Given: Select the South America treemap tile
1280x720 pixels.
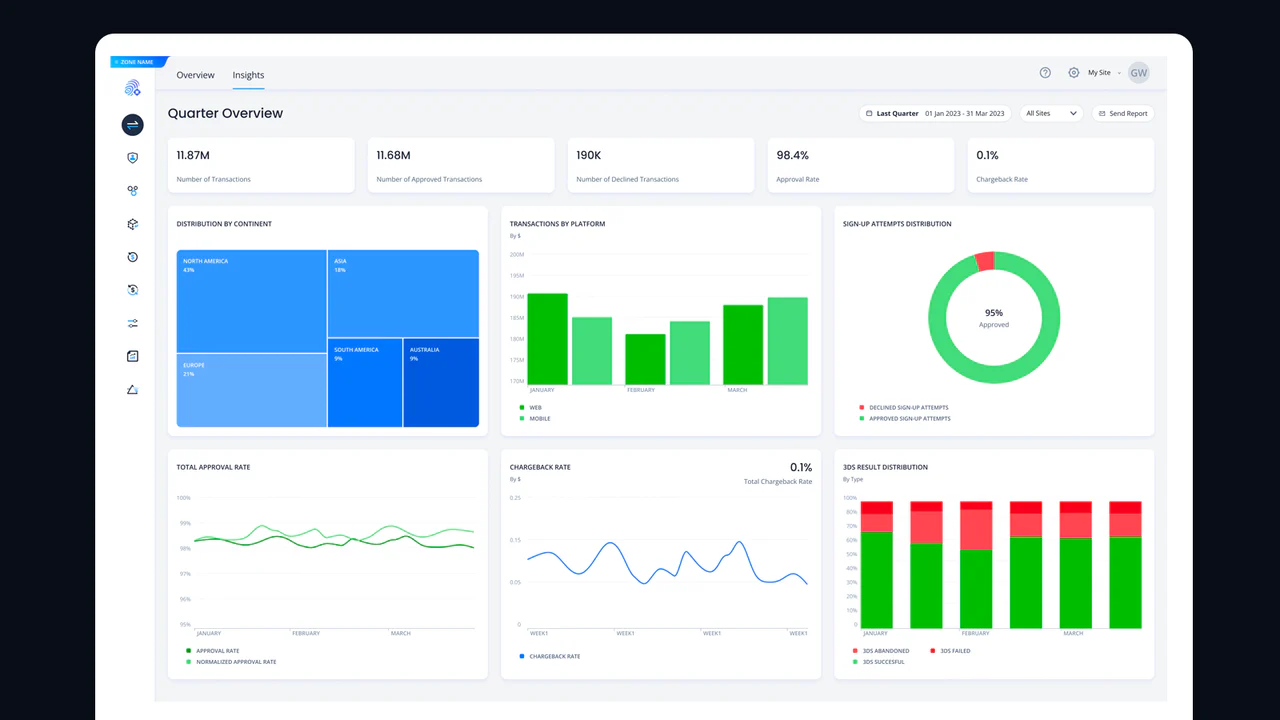Looking at the screenshot, I should point(365,383).
